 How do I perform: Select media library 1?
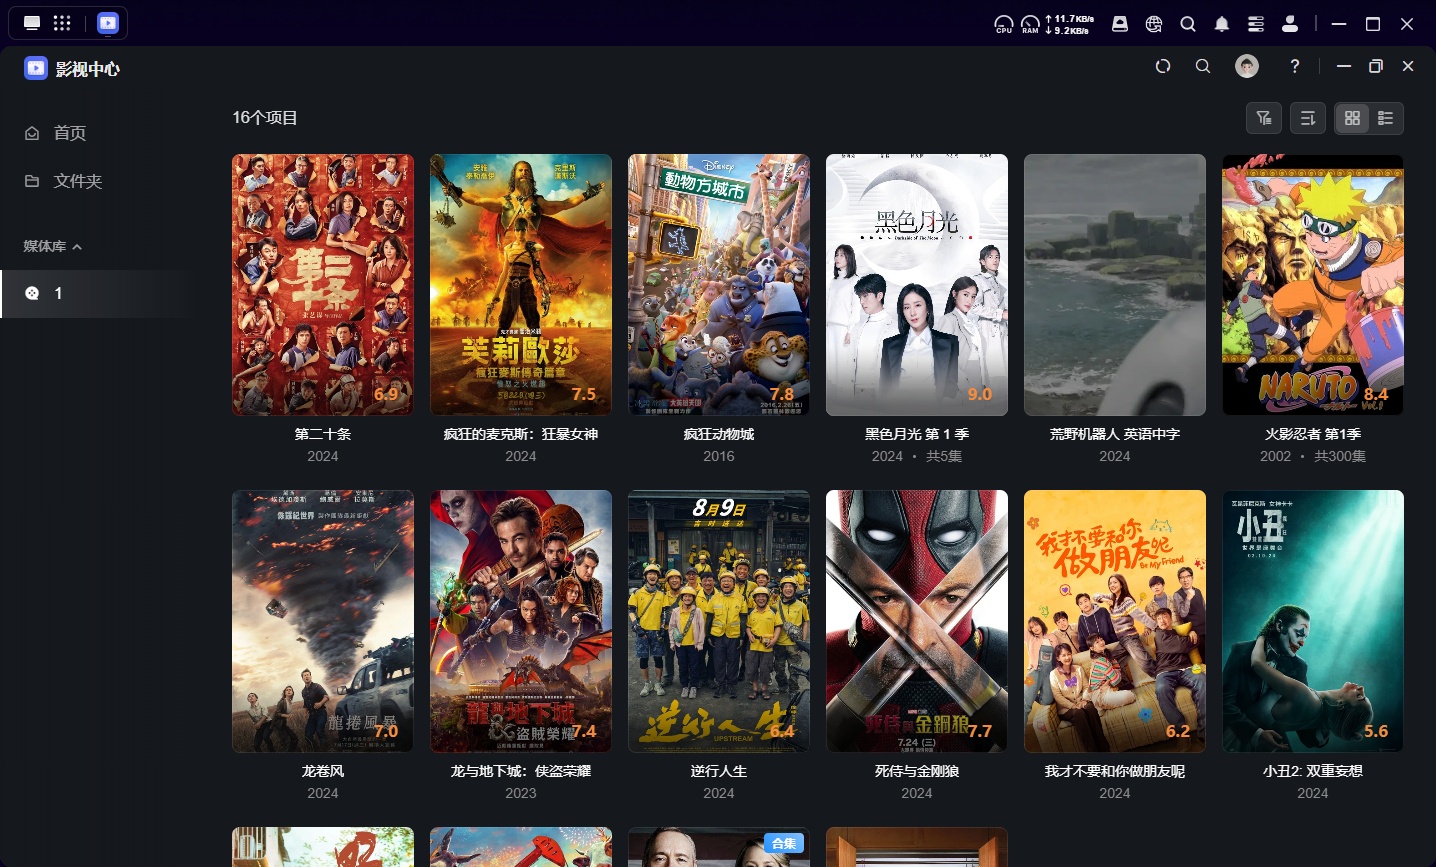click(100, 293)
